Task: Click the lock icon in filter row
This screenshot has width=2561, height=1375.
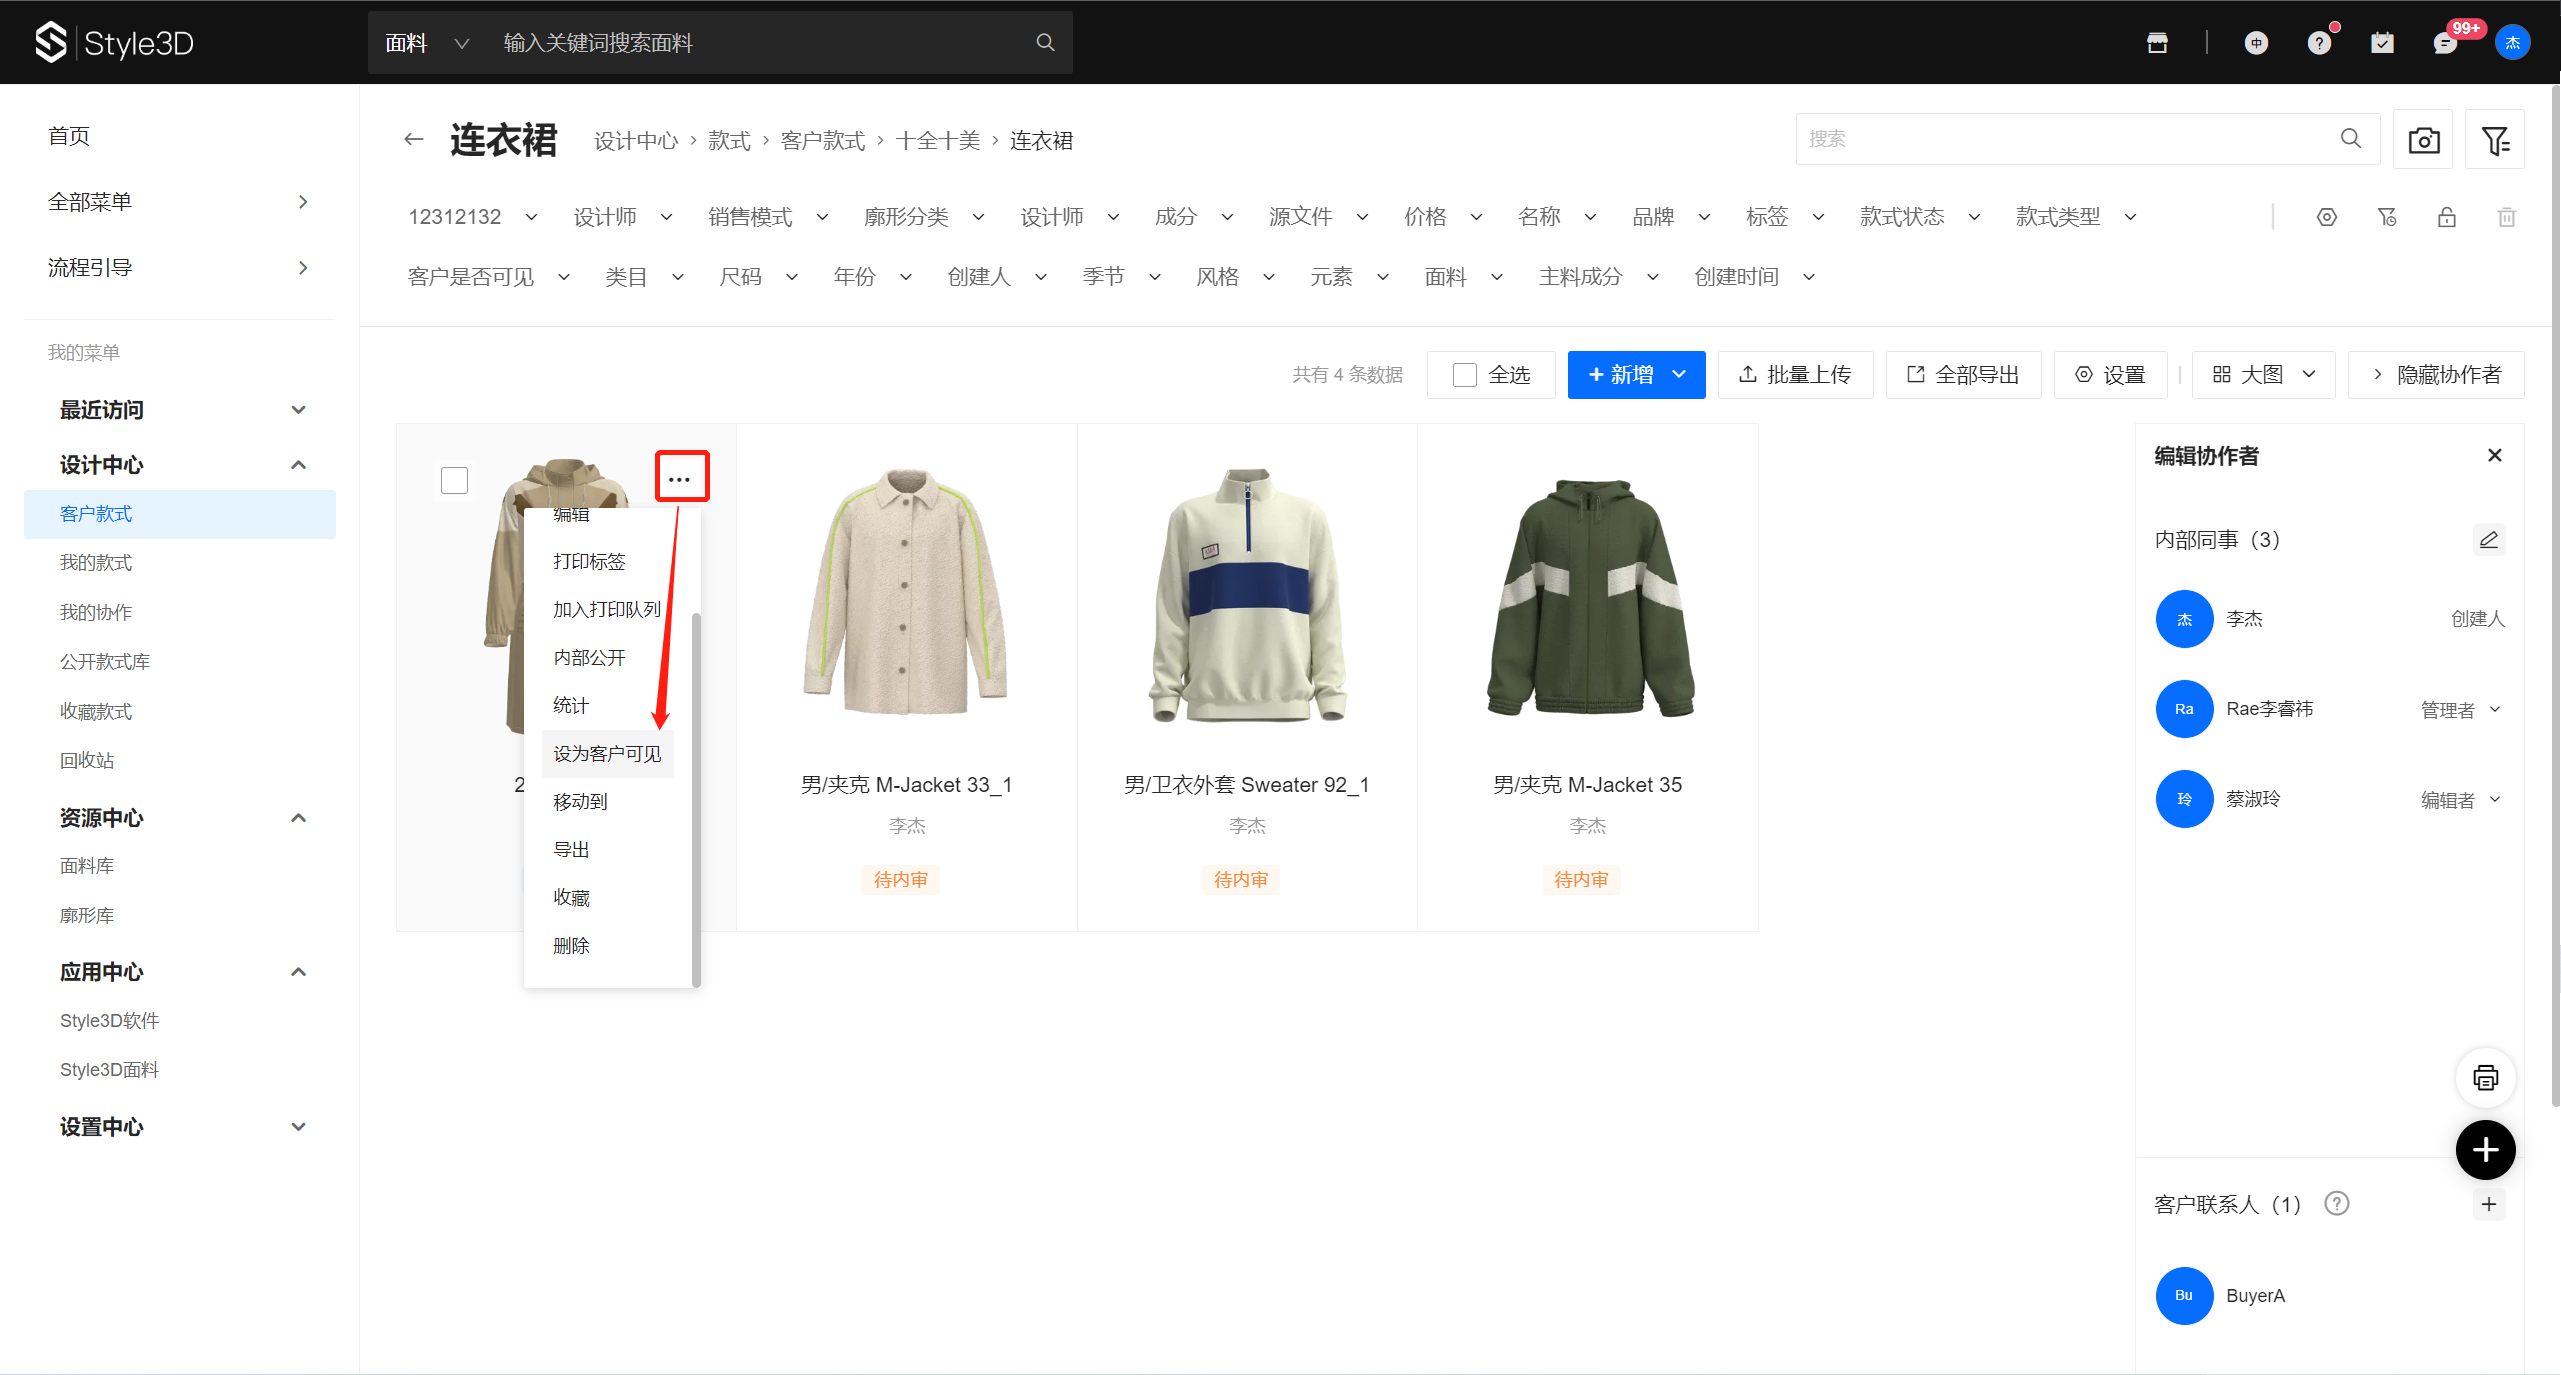Action: pos(2446,217)
